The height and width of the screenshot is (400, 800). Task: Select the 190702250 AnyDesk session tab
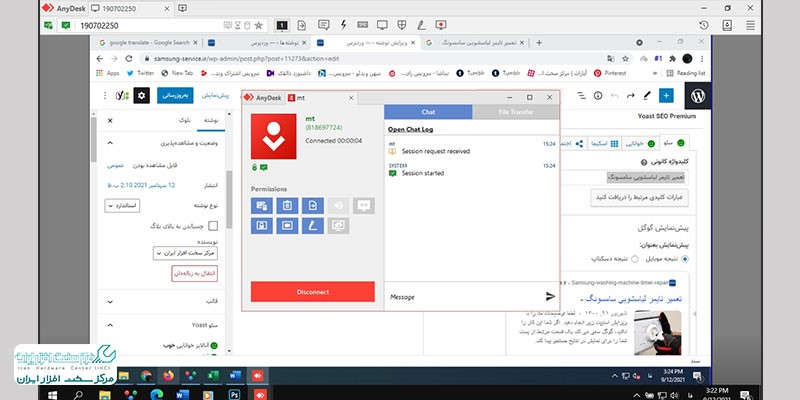(x=131, y=8)
